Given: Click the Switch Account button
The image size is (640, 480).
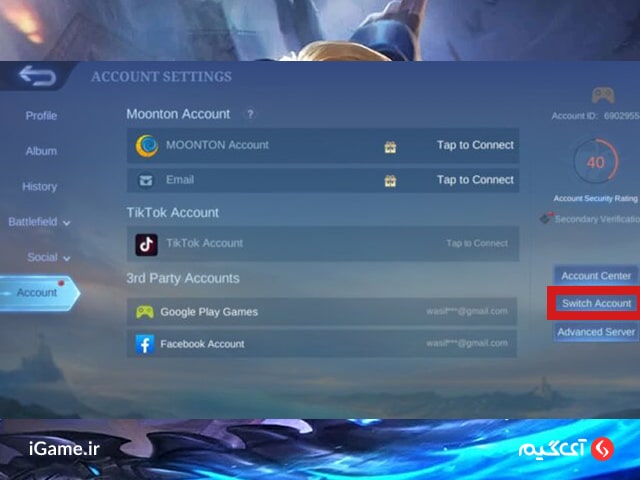Looking at the screenshot, I should click(x=596, y=303).
